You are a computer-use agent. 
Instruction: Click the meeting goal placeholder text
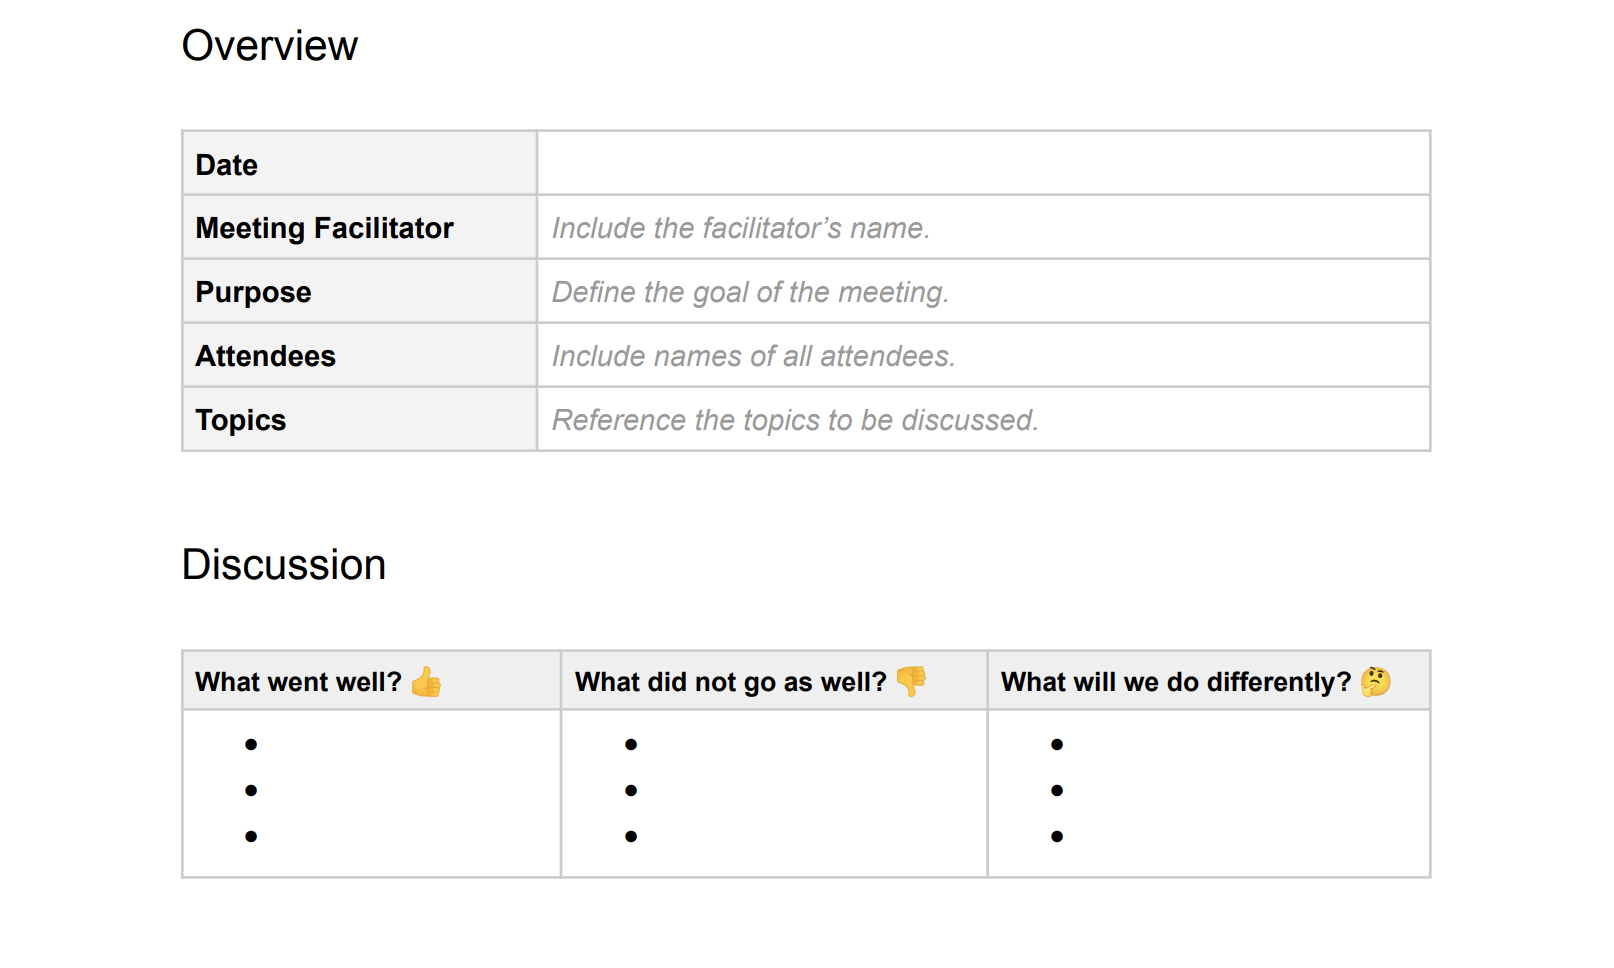point(748,292)
